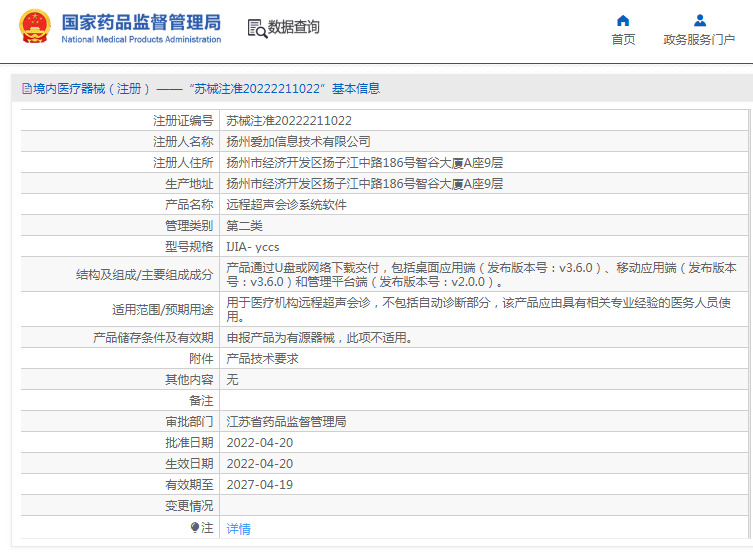753x558 pixels.
Task: Click product name 远程超声会诊系统软件
Action: click(286, 205)
